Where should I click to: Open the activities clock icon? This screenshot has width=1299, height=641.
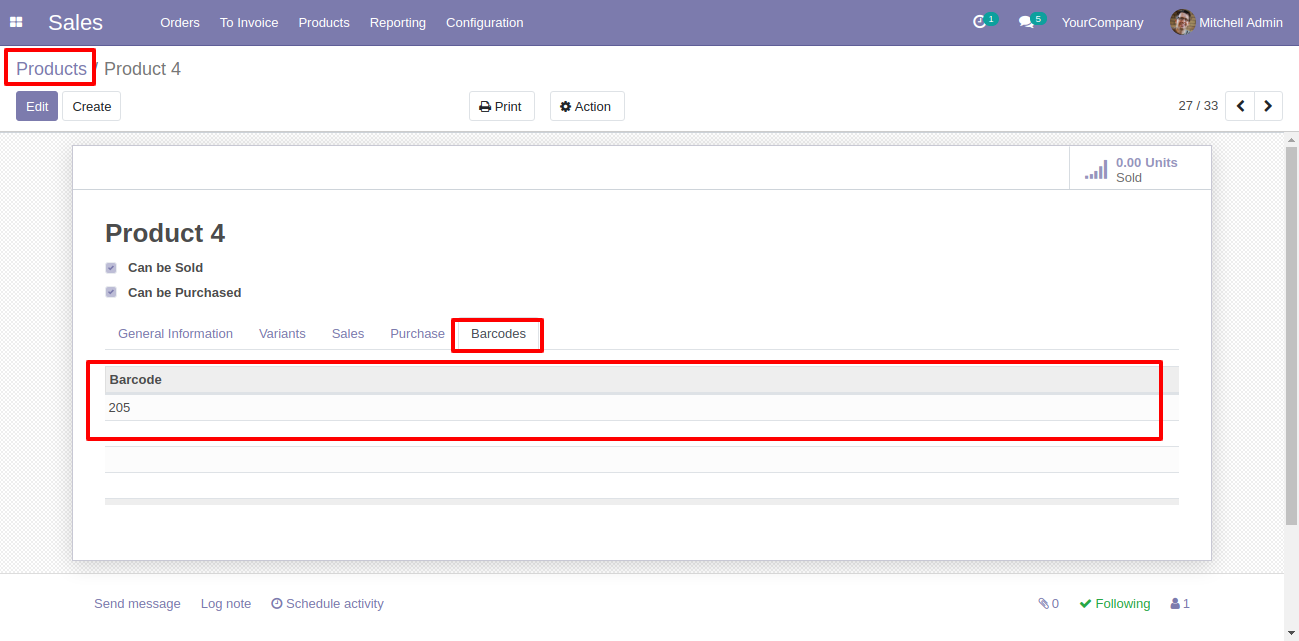click(x=980, y=22)
